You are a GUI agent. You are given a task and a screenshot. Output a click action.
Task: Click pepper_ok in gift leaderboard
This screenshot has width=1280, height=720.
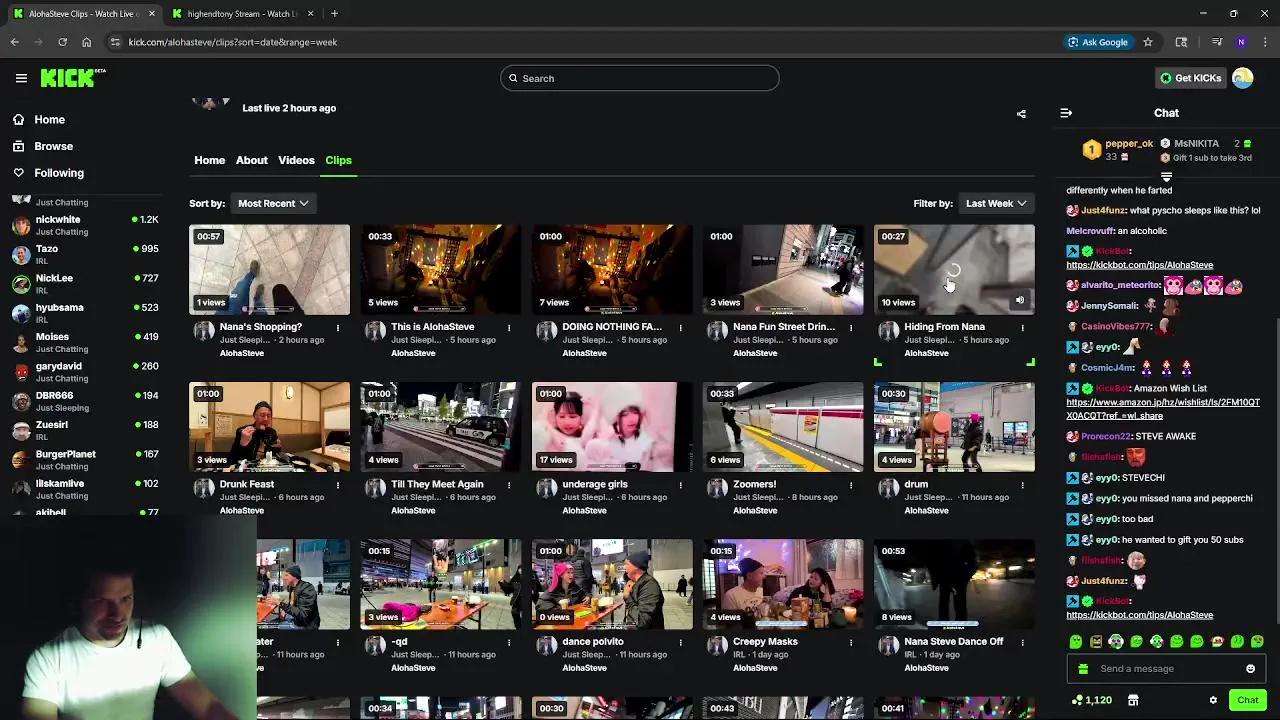click(x=1129, y=144)
